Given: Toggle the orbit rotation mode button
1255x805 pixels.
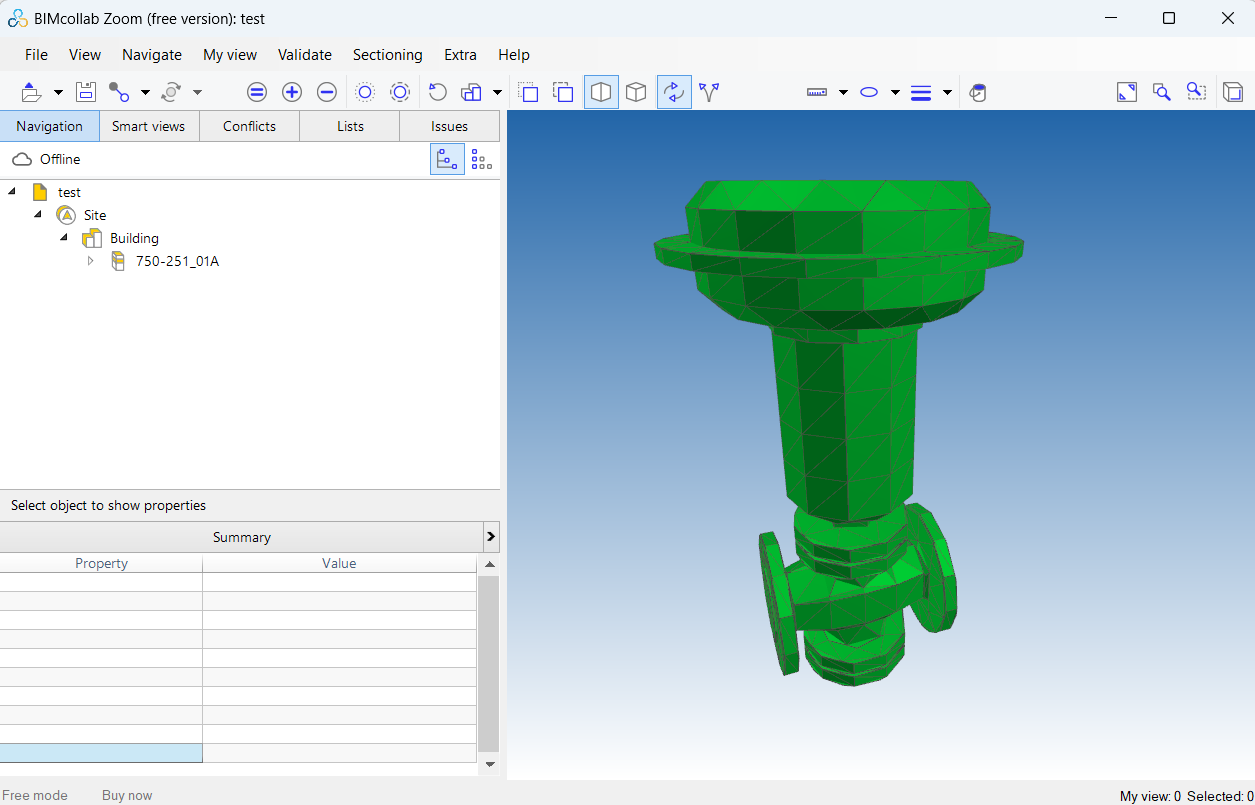Looking at the screenshot, I should tap(674, 92).
